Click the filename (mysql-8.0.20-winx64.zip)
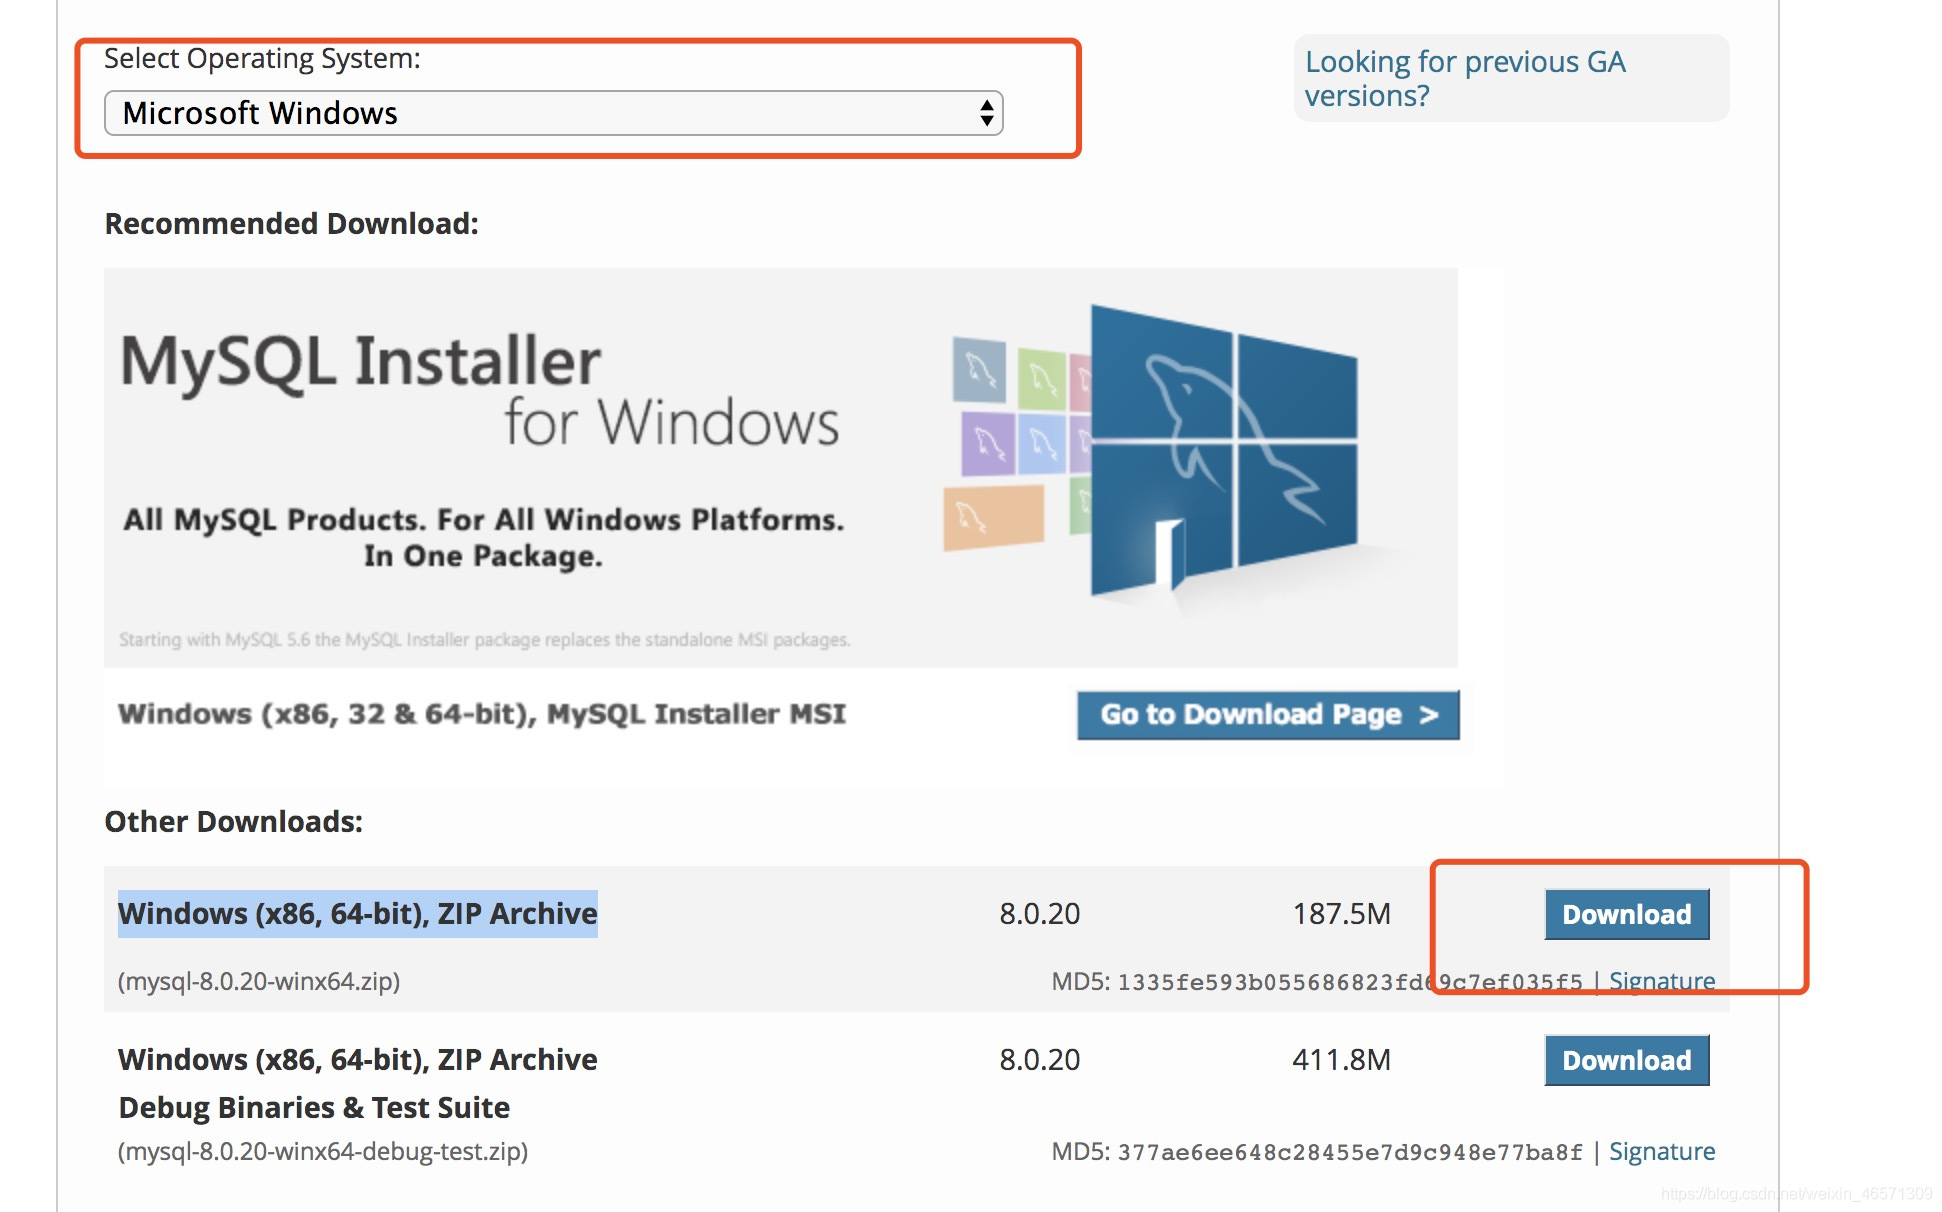The image size is (1942, 1212). pos(259,981)
